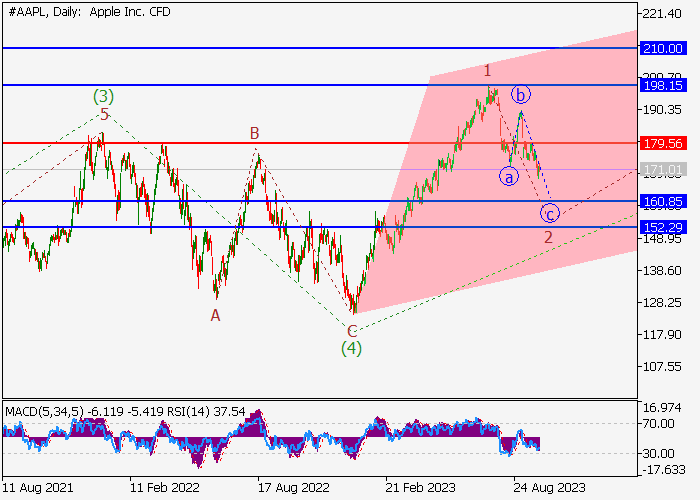This screenshot has height=500, width=700.
Task: Click the 70.00 RSI level value
Action: (658, 424)
